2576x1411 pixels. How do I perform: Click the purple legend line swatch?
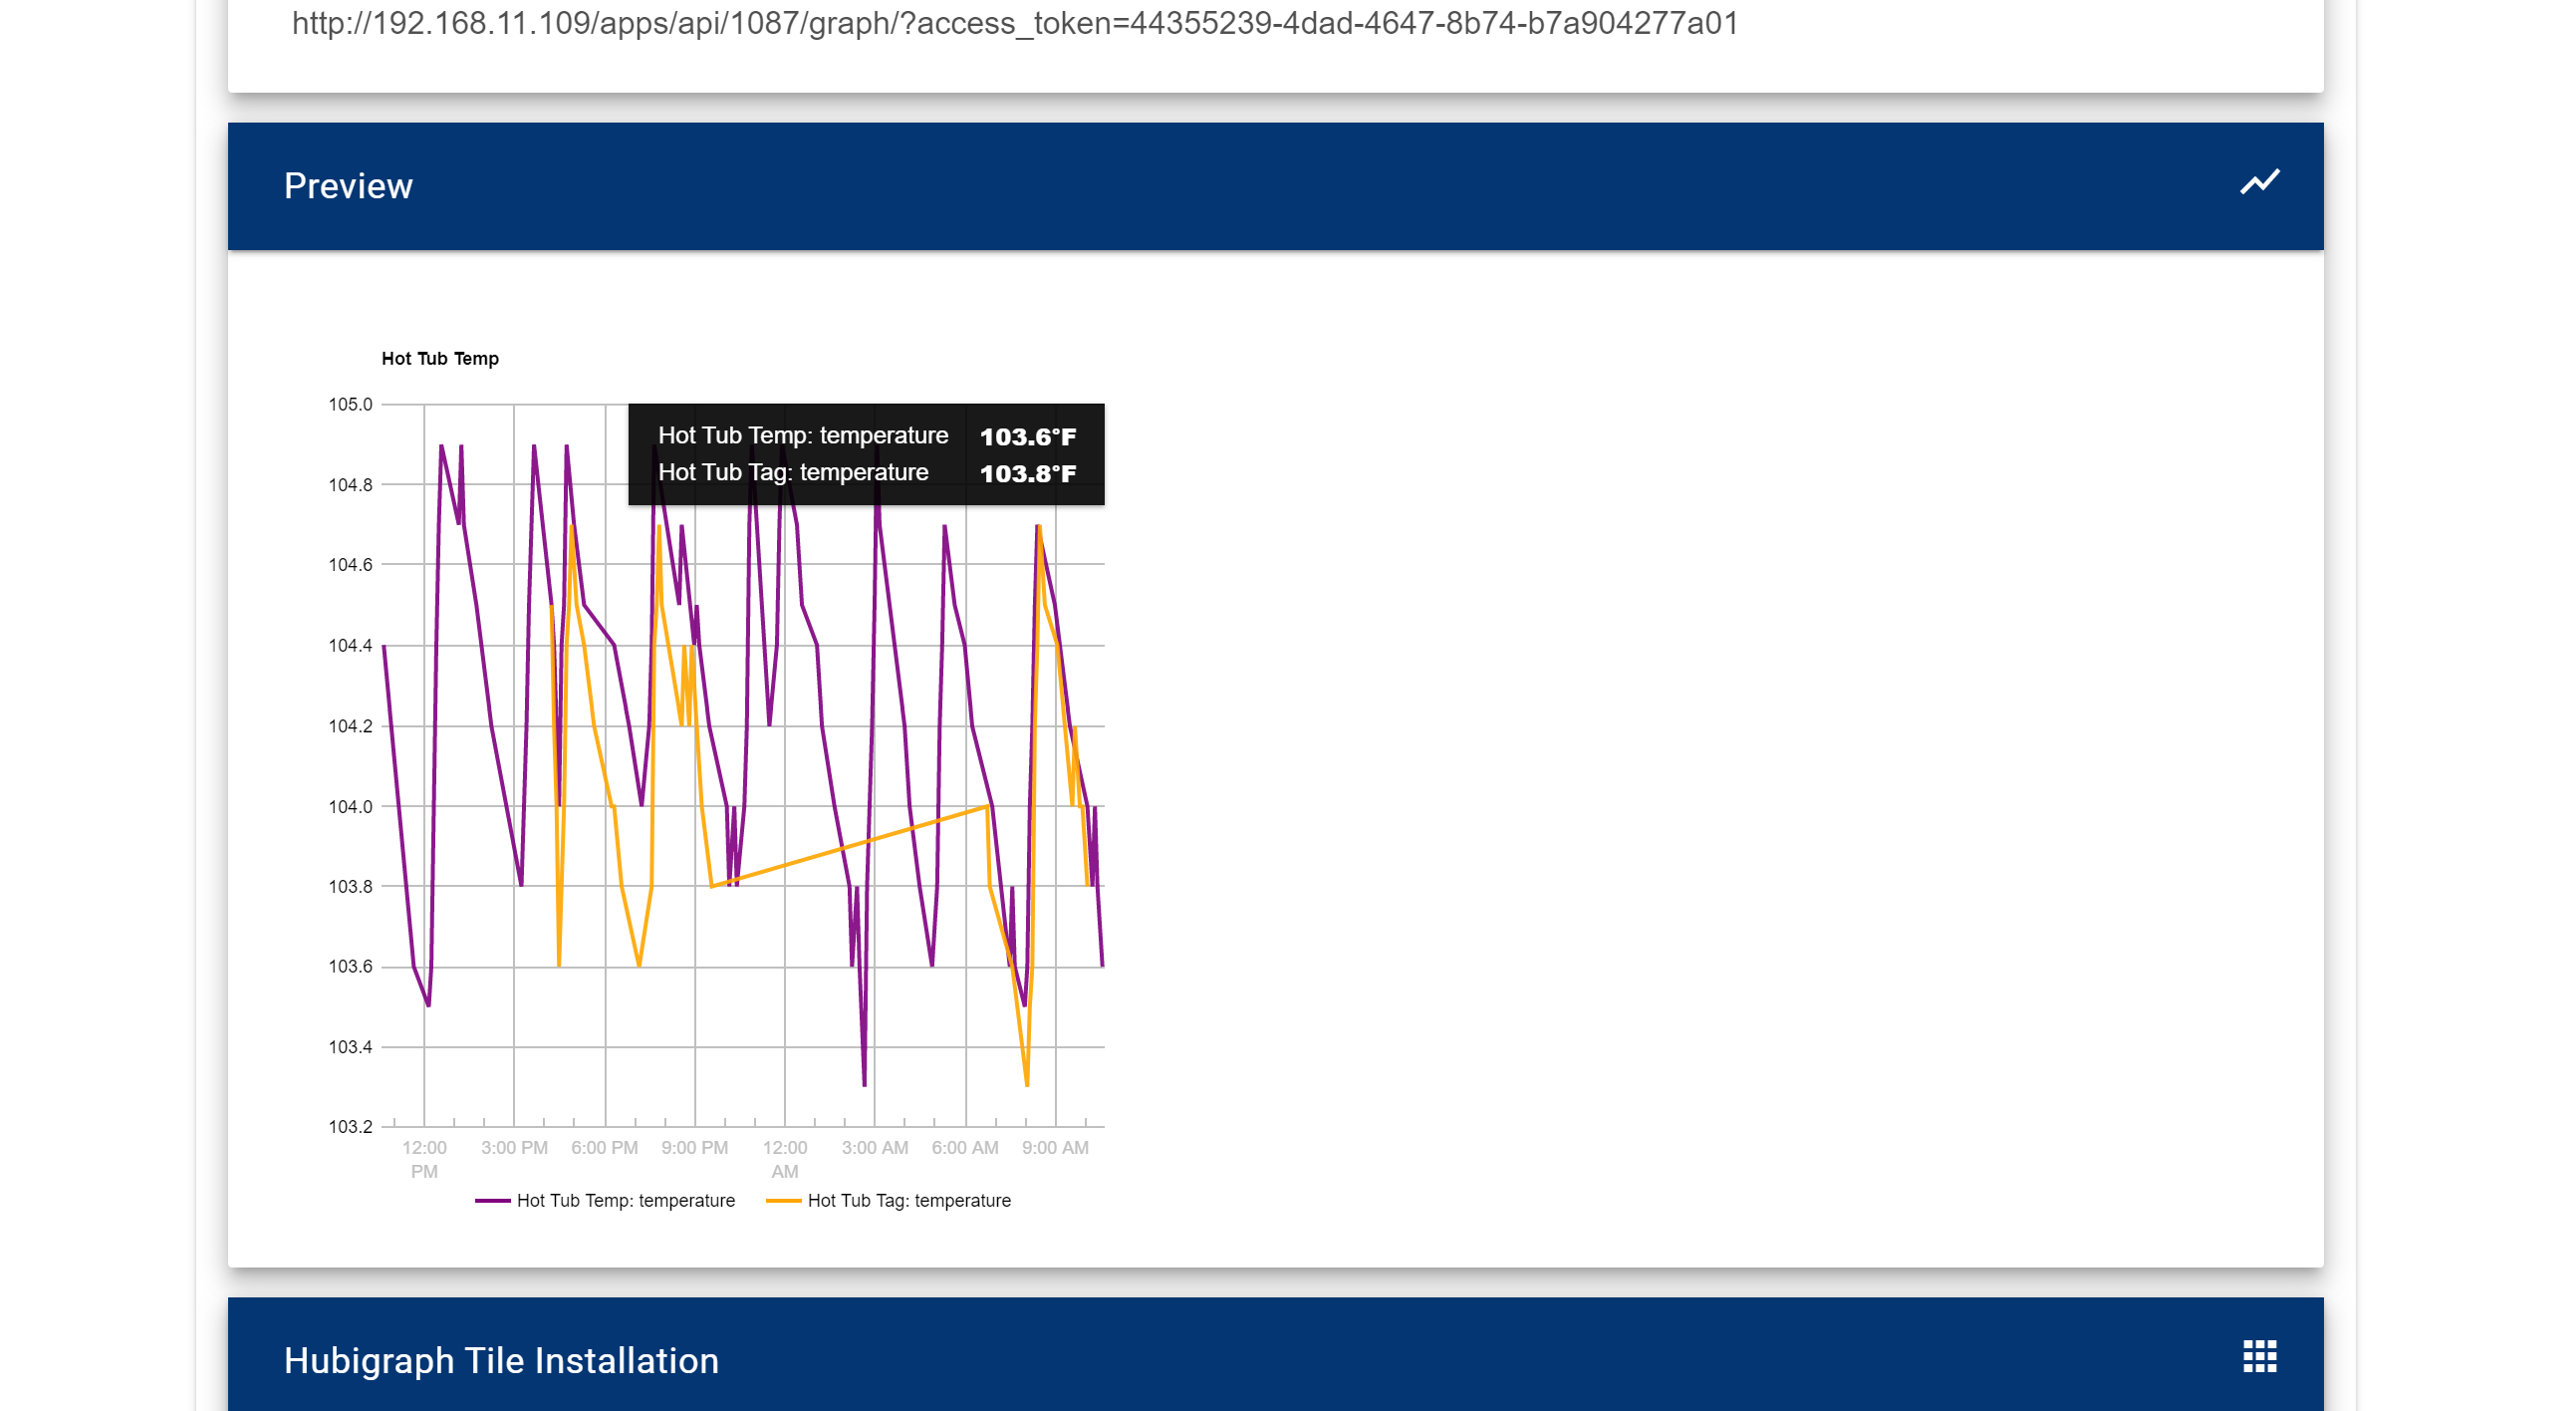tap(492, 1200)
